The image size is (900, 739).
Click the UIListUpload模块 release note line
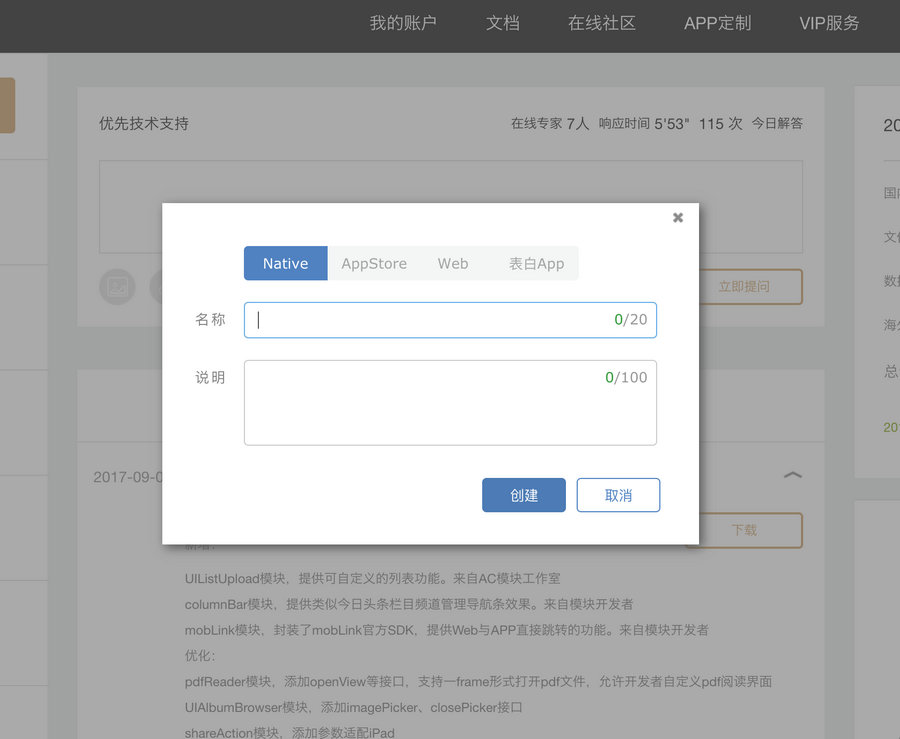373,578
